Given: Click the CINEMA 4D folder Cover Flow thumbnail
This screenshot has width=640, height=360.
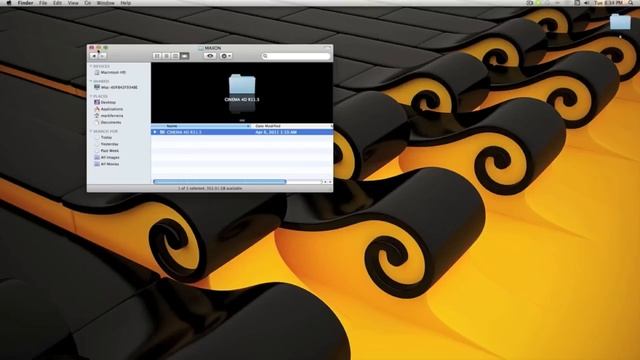Looking at the screenshot, I should 242,84.
